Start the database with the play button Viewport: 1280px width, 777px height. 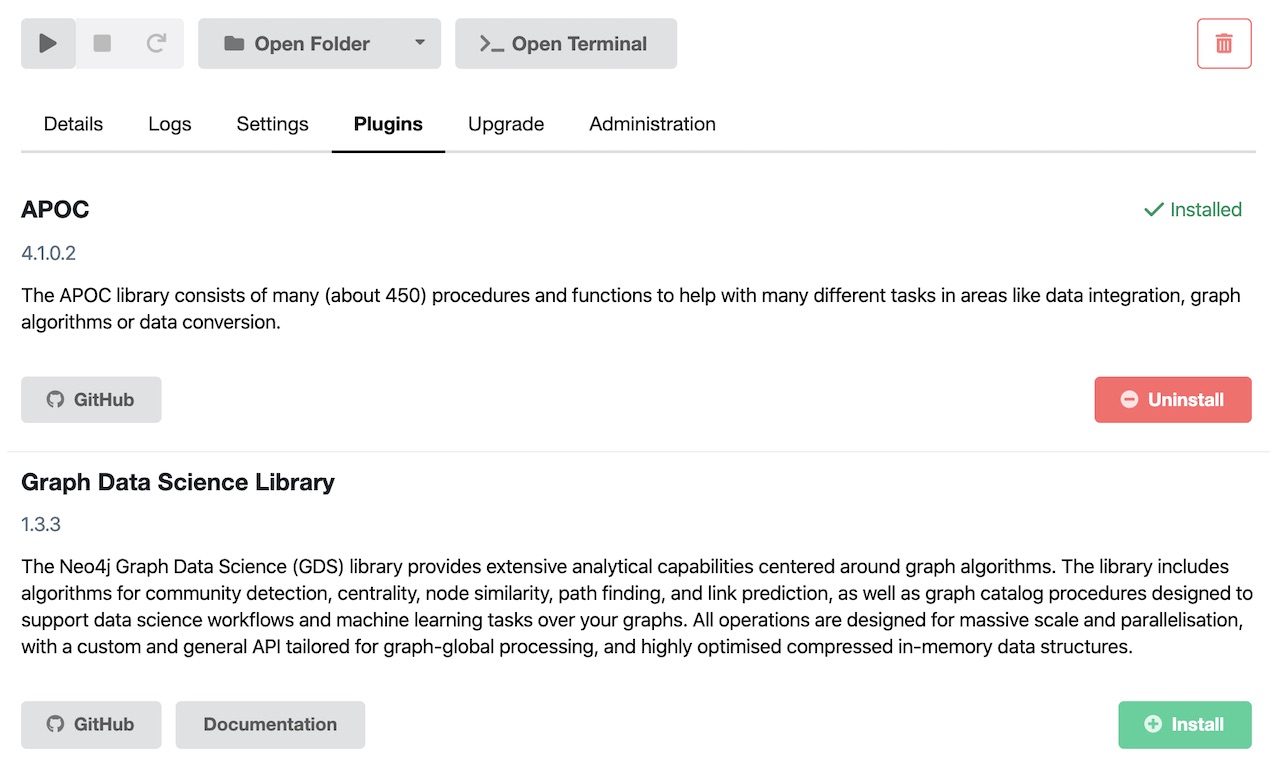[48, 43]
